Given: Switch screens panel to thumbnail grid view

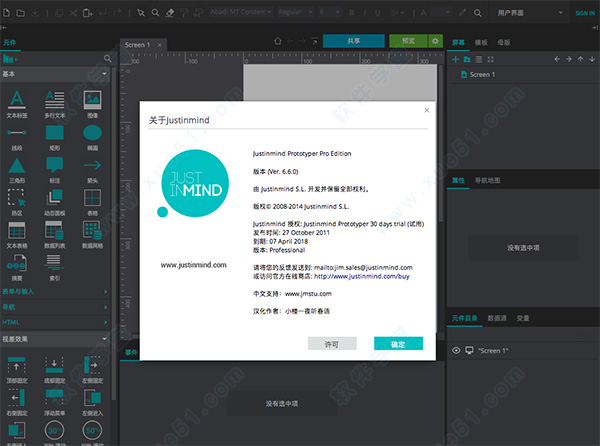Looking at the screenshot, I should point(491,59).
